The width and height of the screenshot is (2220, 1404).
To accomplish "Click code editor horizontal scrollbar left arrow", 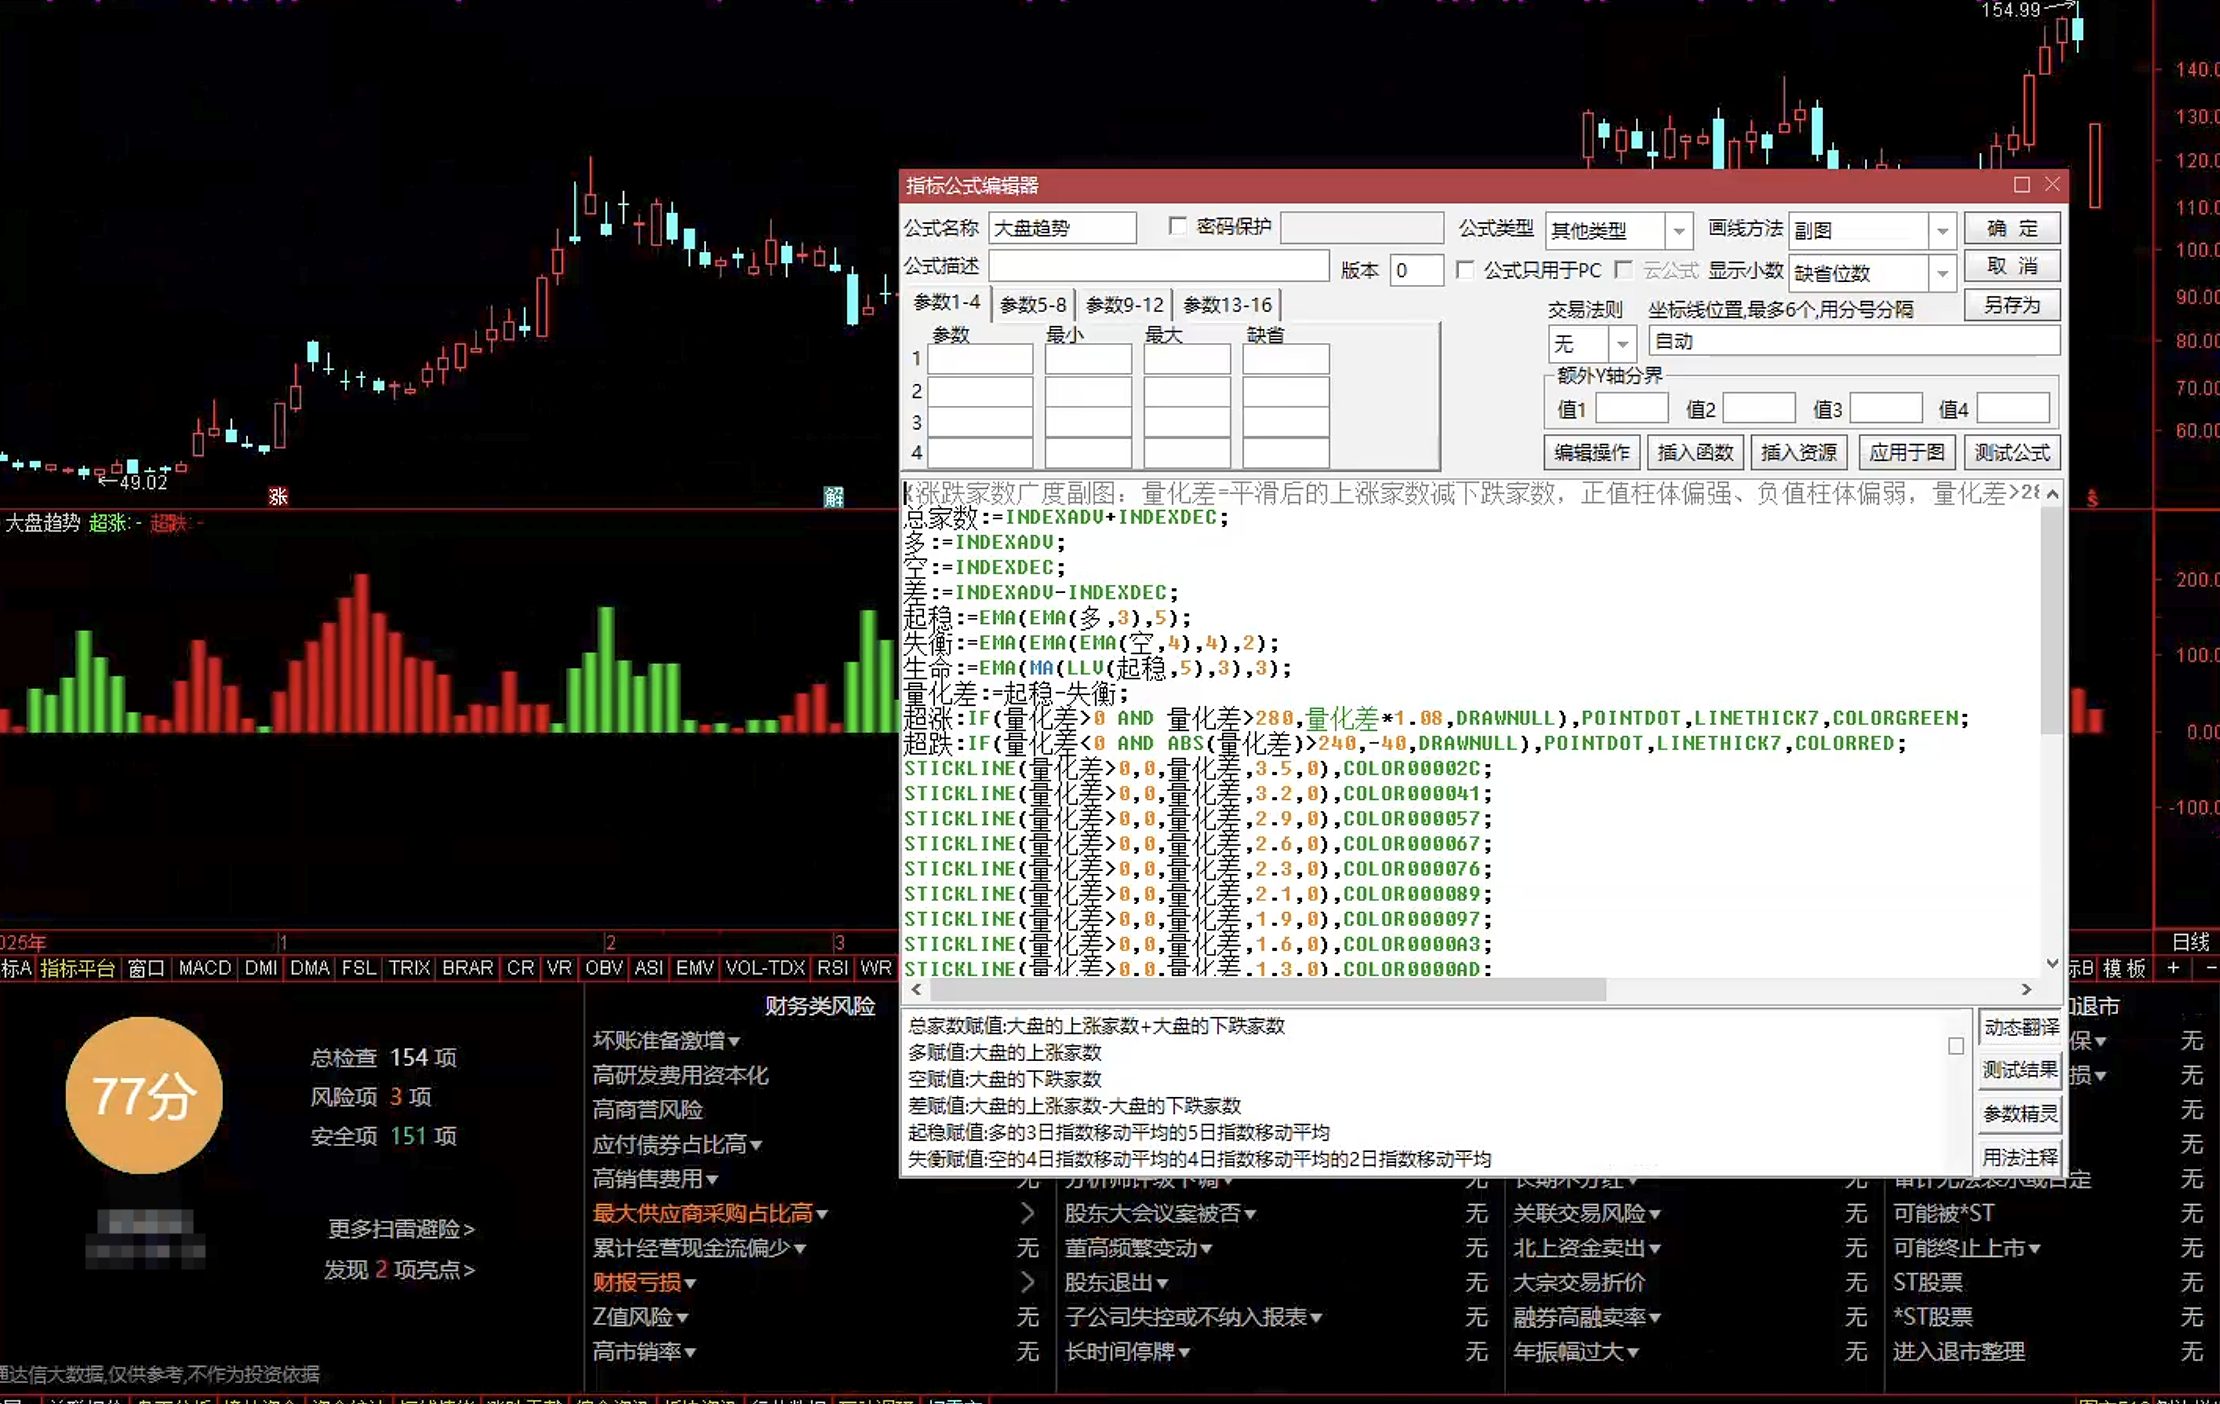I will pyautogui.click(x=916, y=989).
